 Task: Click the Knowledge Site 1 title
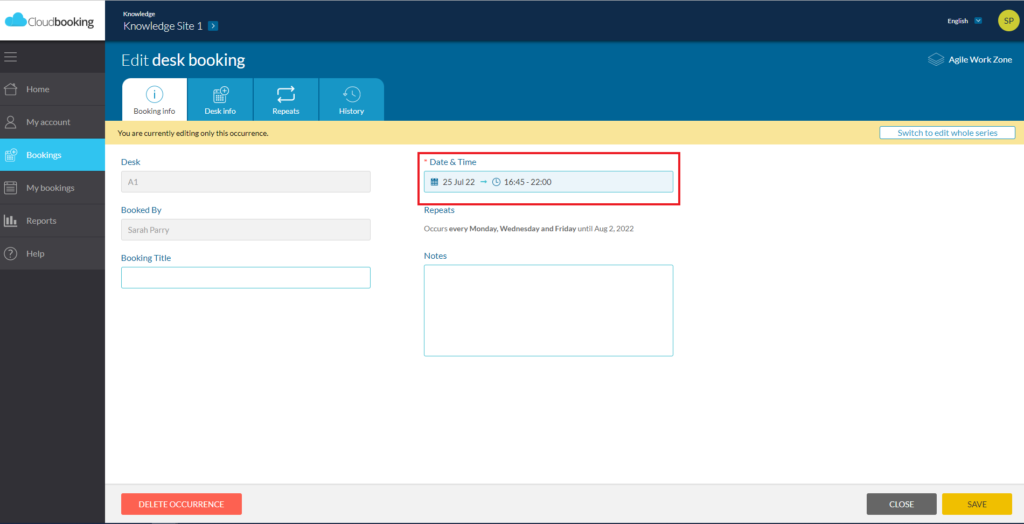point(163,26)
